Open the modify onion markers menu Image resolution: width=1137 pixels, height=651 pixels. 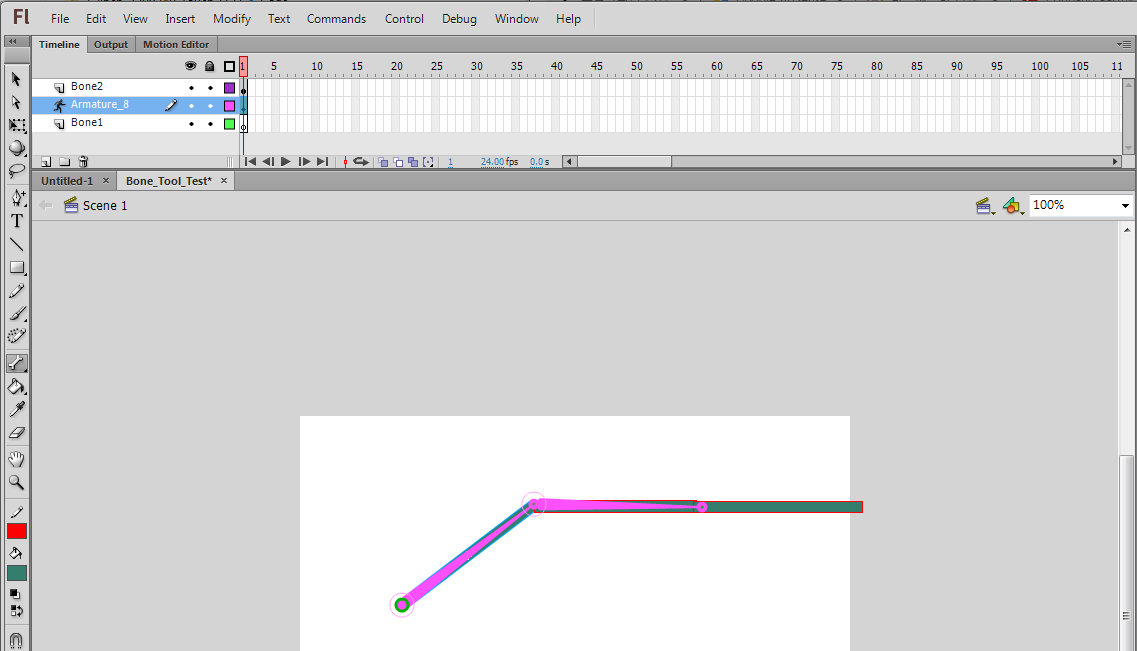tap(429, 162)
